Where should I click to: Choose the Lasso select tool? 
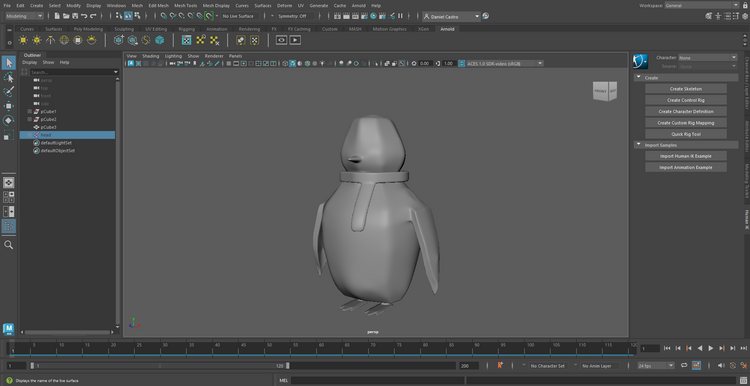tap(9, 77)
